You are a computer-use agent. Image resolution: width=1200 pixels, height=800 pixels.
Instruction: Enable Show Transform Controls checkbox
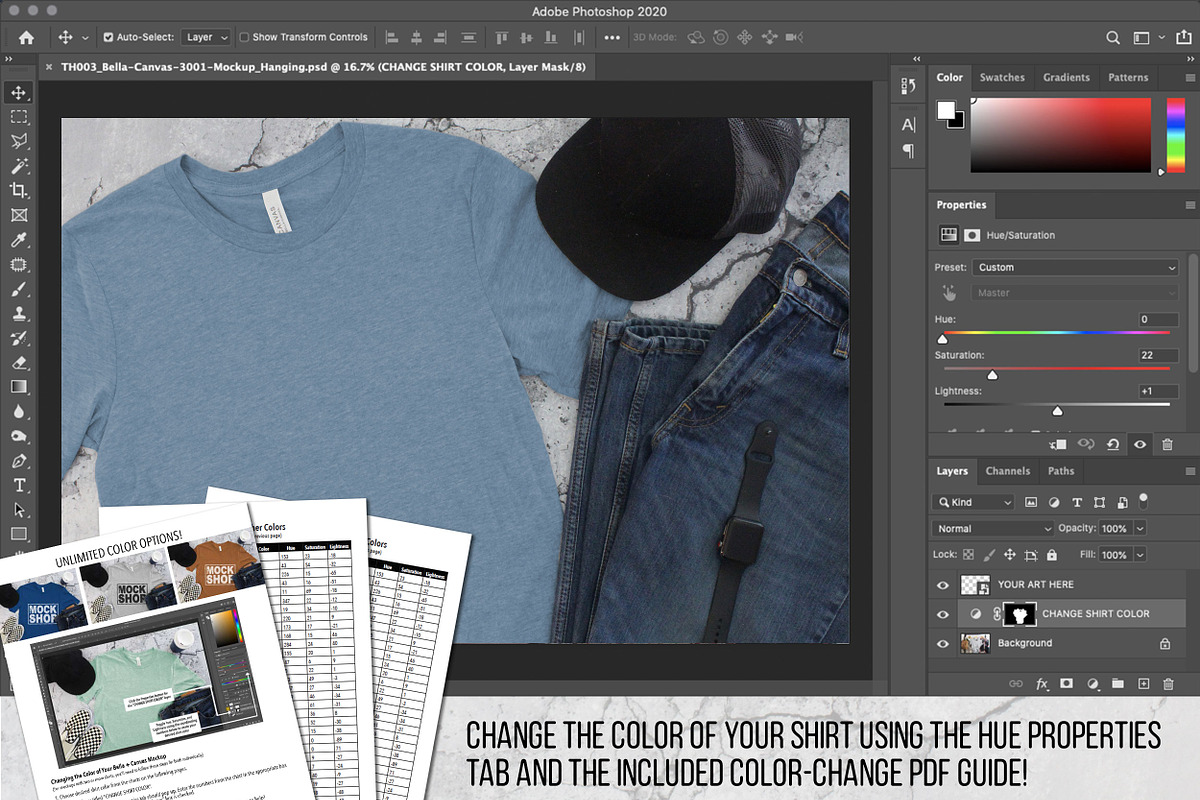244,37
